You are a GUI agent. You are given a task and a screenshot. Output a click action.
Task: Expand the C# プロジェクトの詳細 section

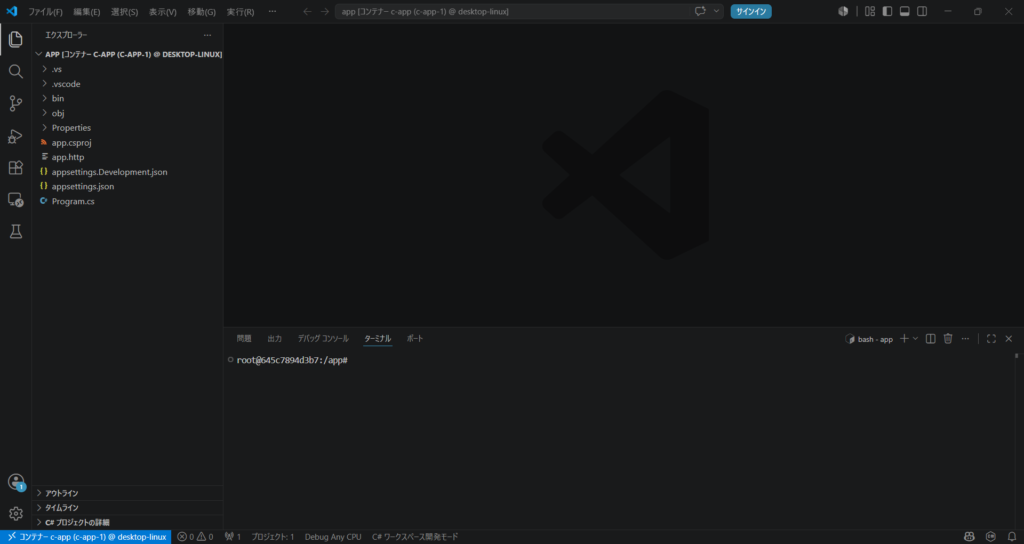pos(127,522)
